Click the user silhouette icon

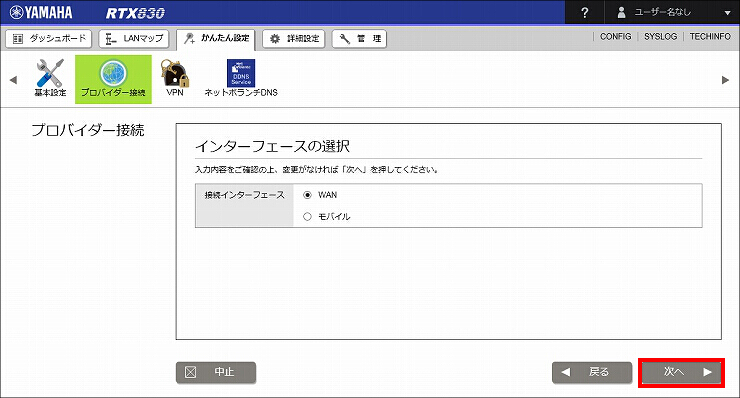[622, 12]
